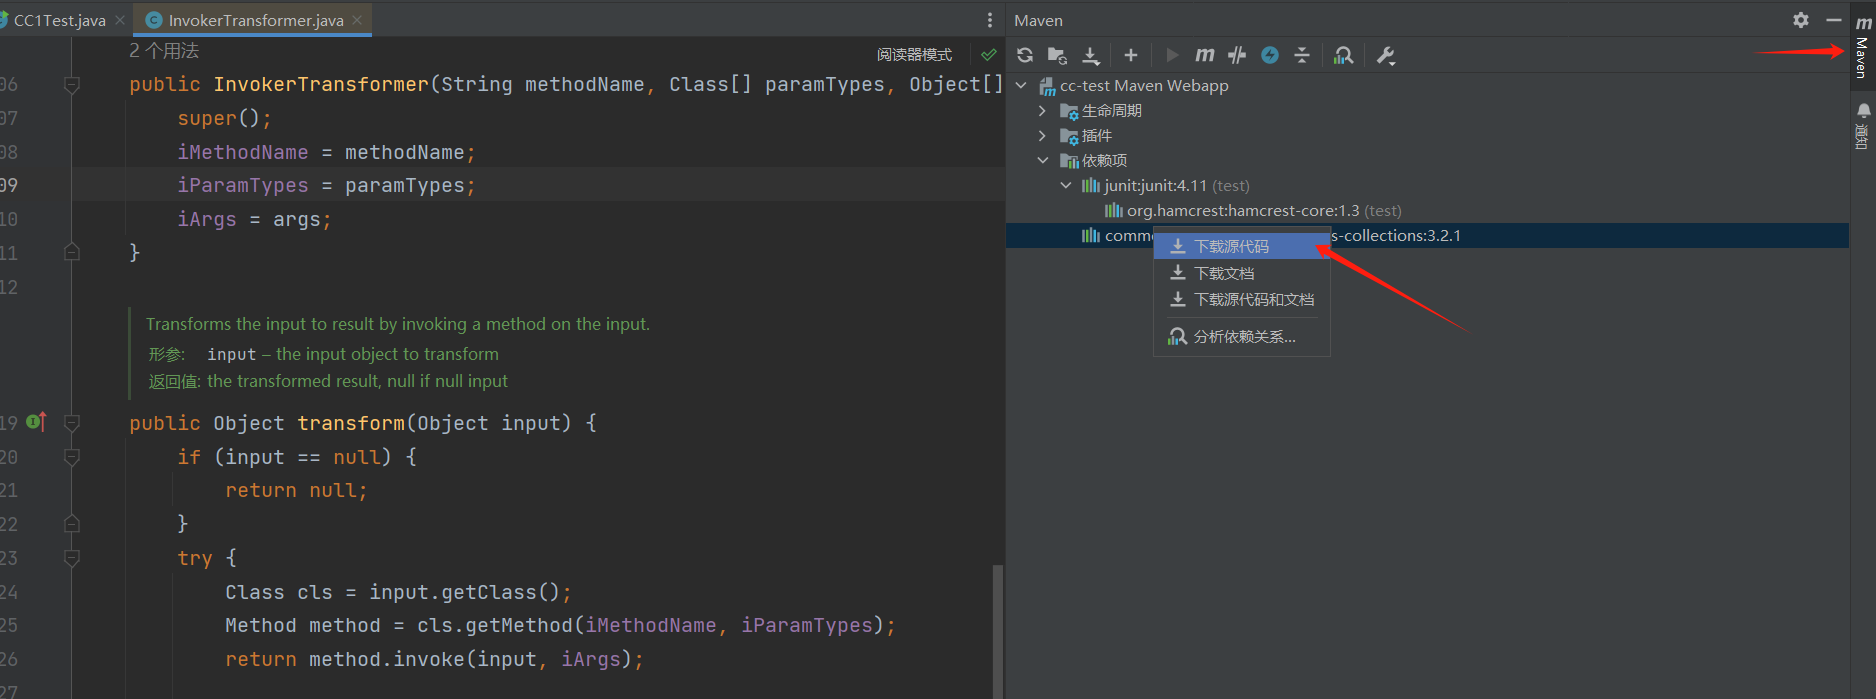Toggle the 阅读器模式 reader mode
Image resolution: width=1876 pixels, height=699 pixels.
[x=914, y=55]
